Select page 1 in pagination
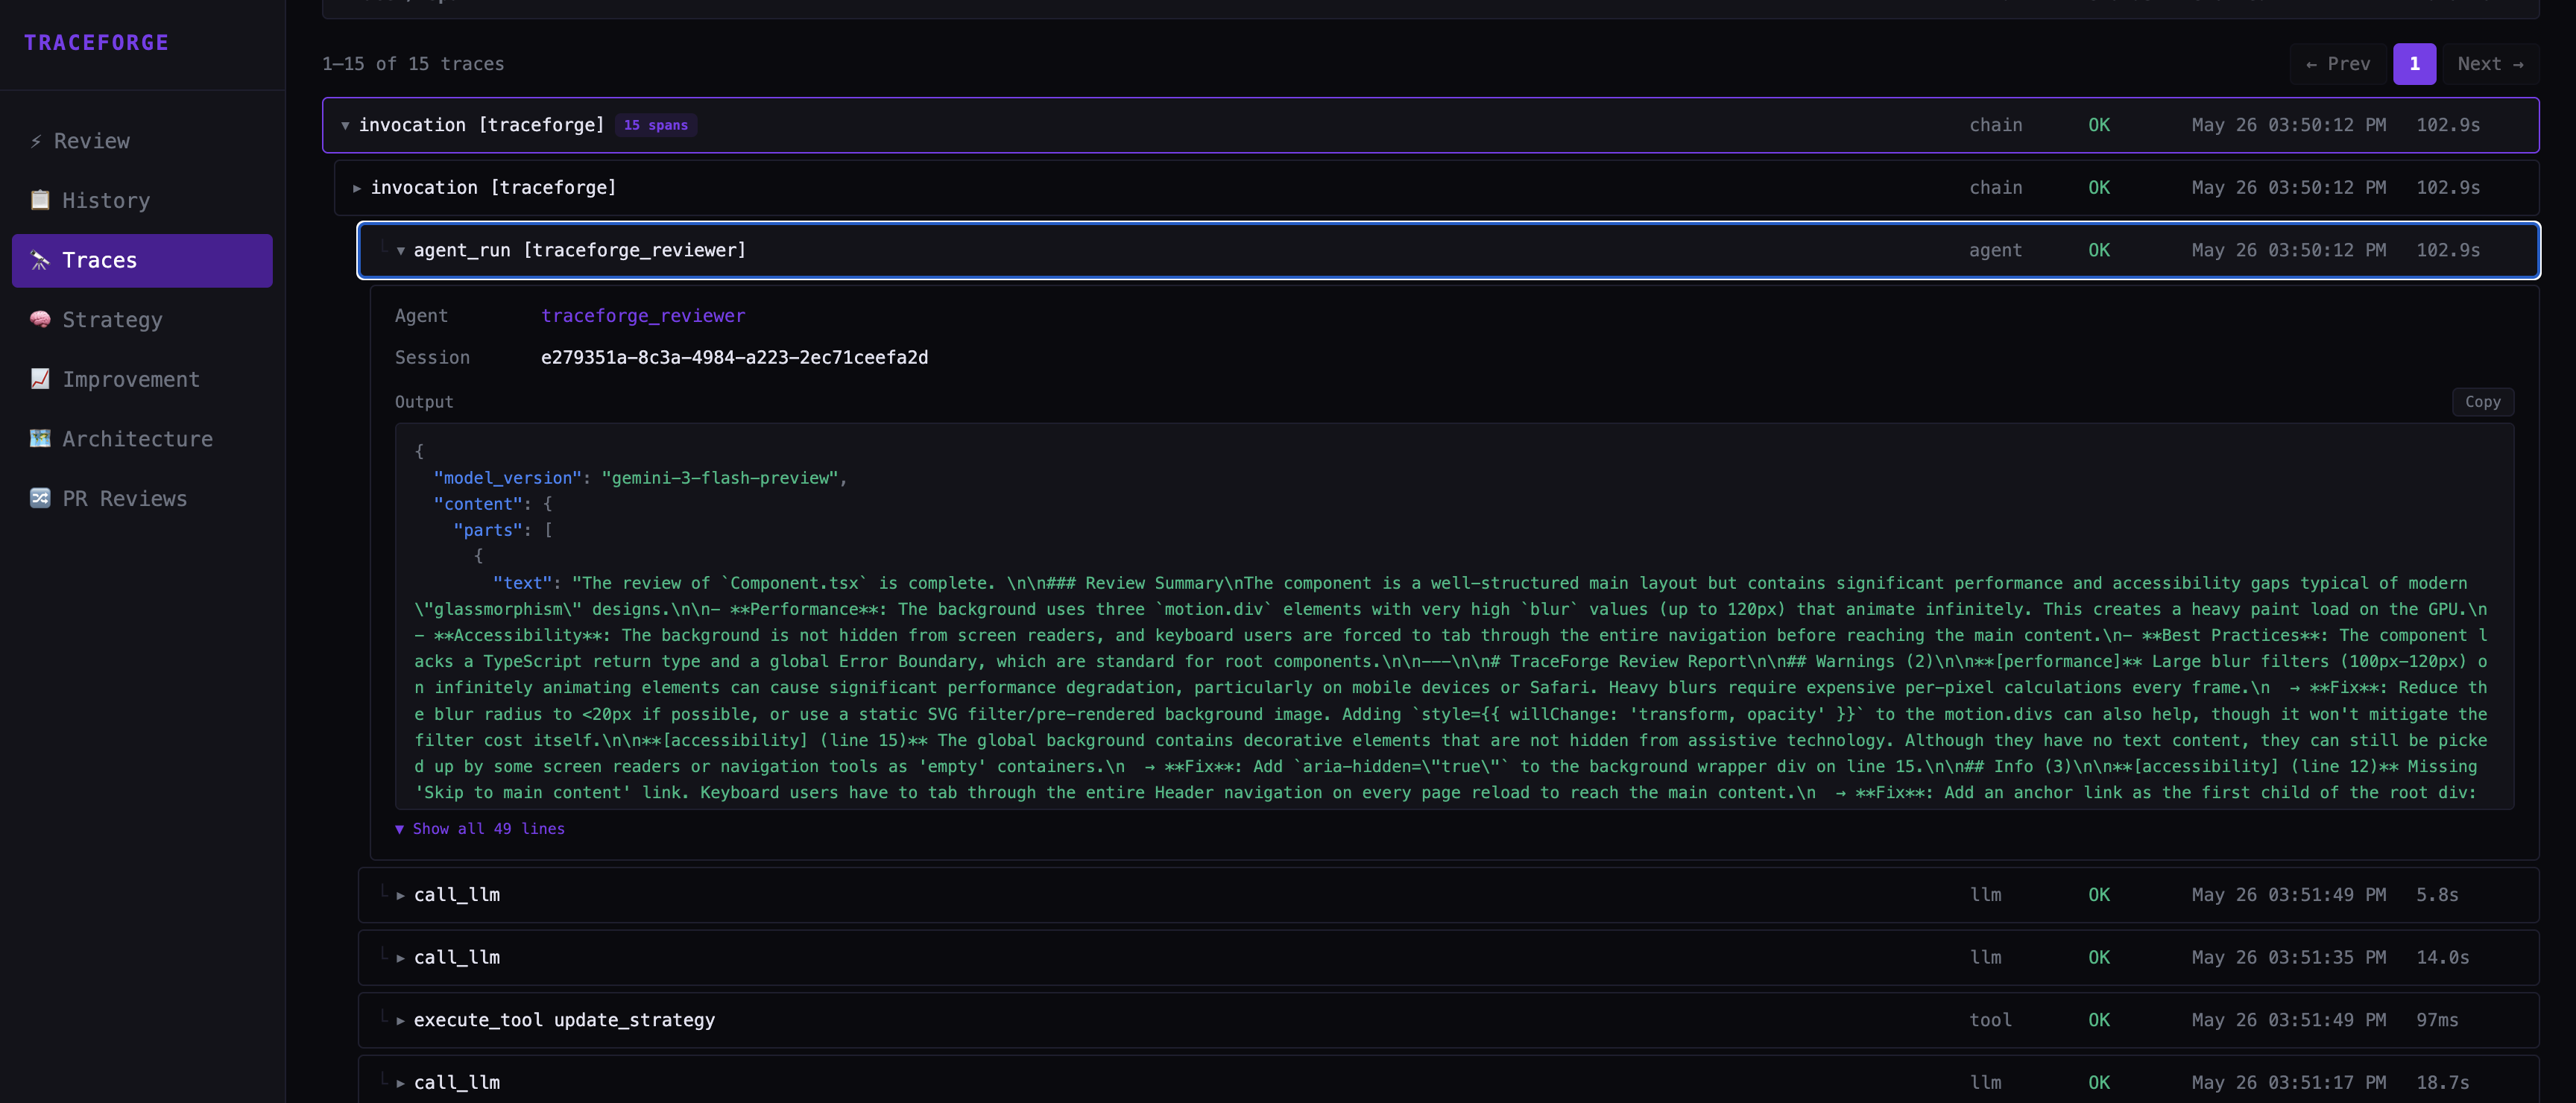Image resolution: width=2576 pixels, height=1103 pixels. [2414, 64]
